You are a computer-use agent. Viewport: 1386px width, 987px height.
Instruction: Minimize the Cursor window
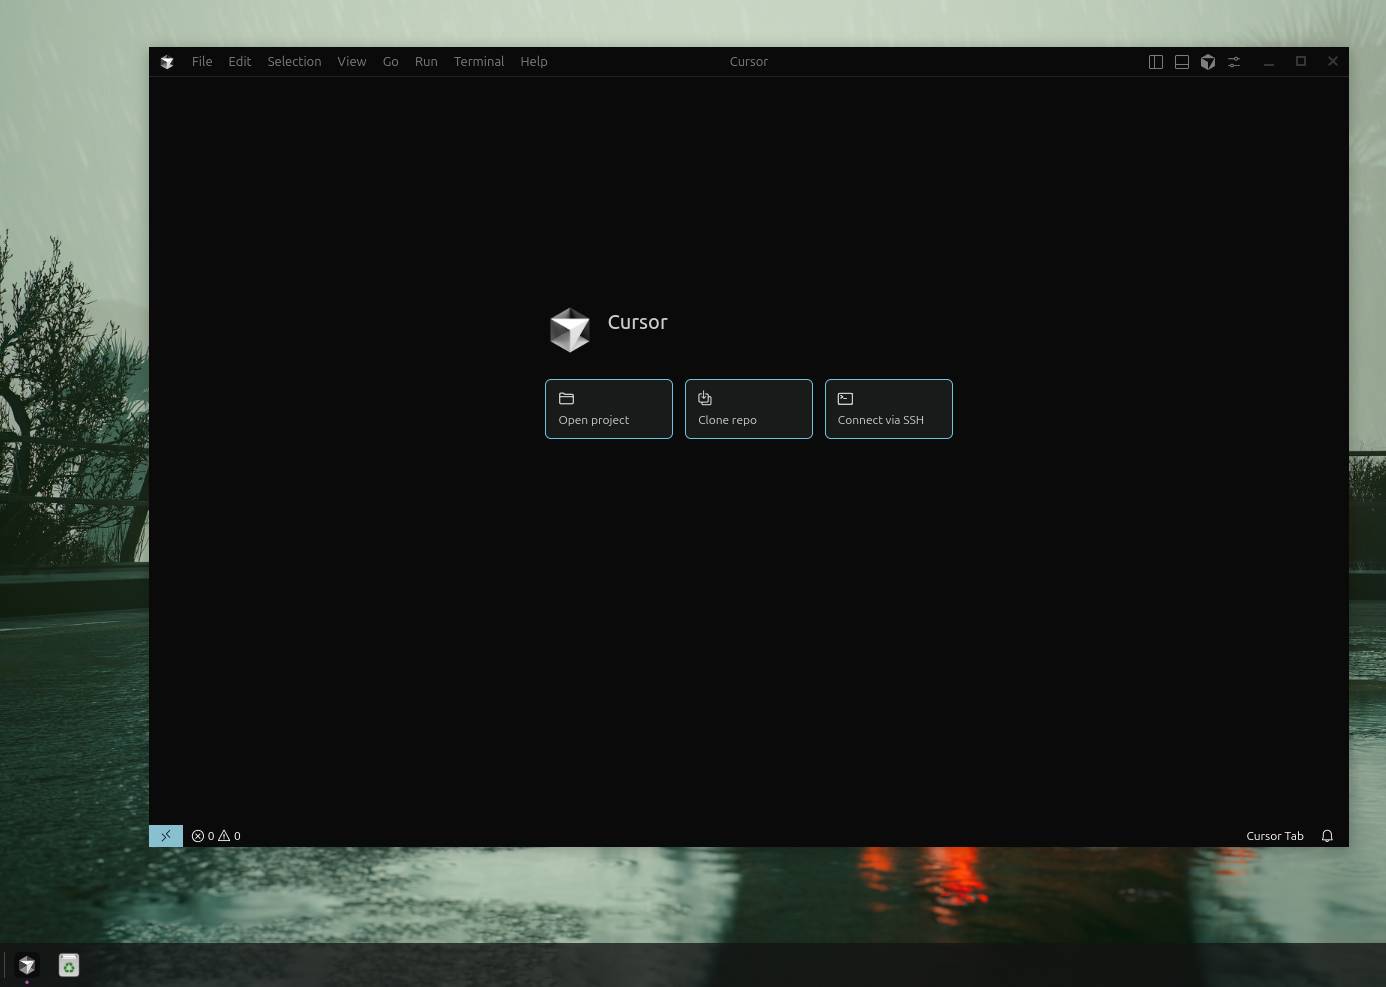(x=1269, y=62)
